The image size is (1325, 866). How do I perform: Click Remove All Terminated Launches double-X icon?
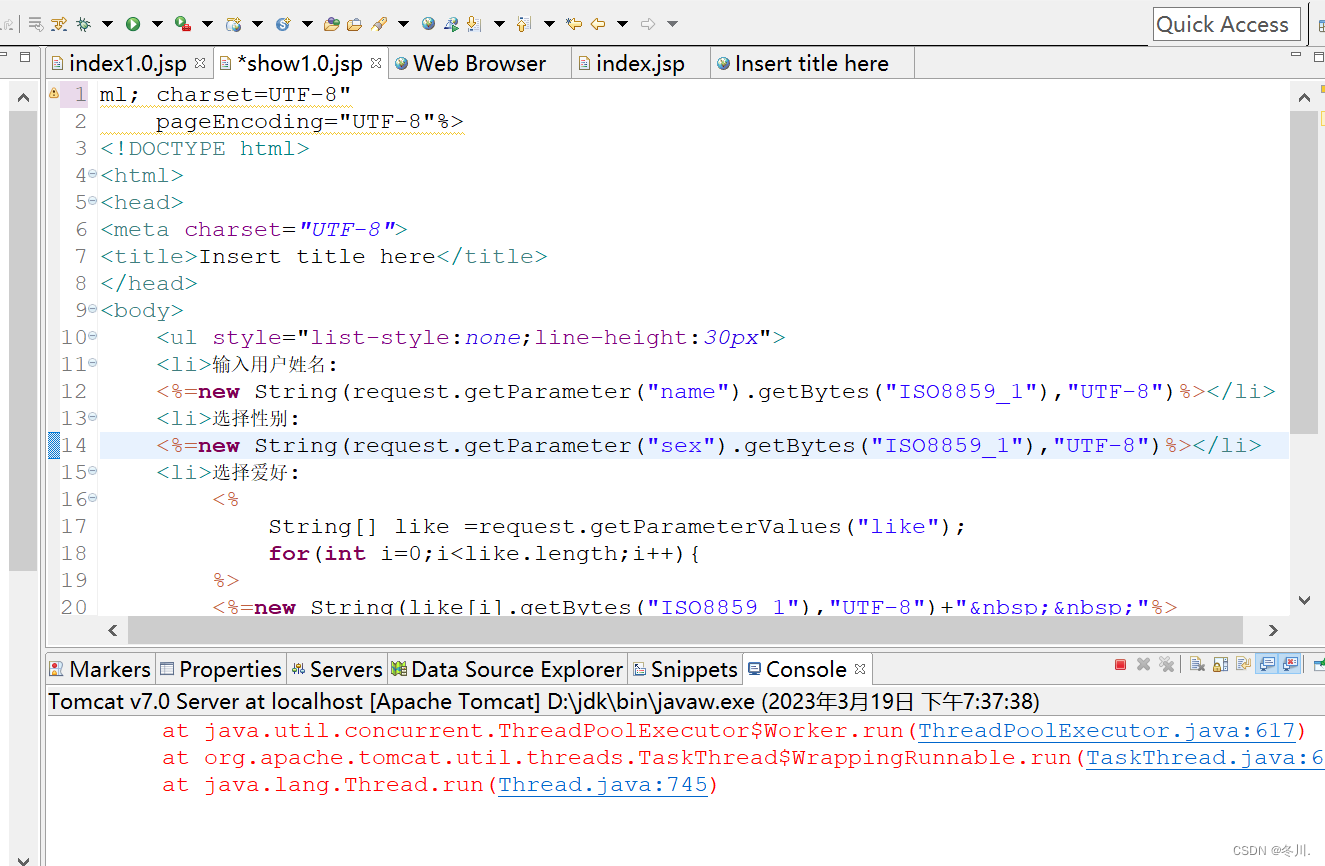[x=1167, y=664]
